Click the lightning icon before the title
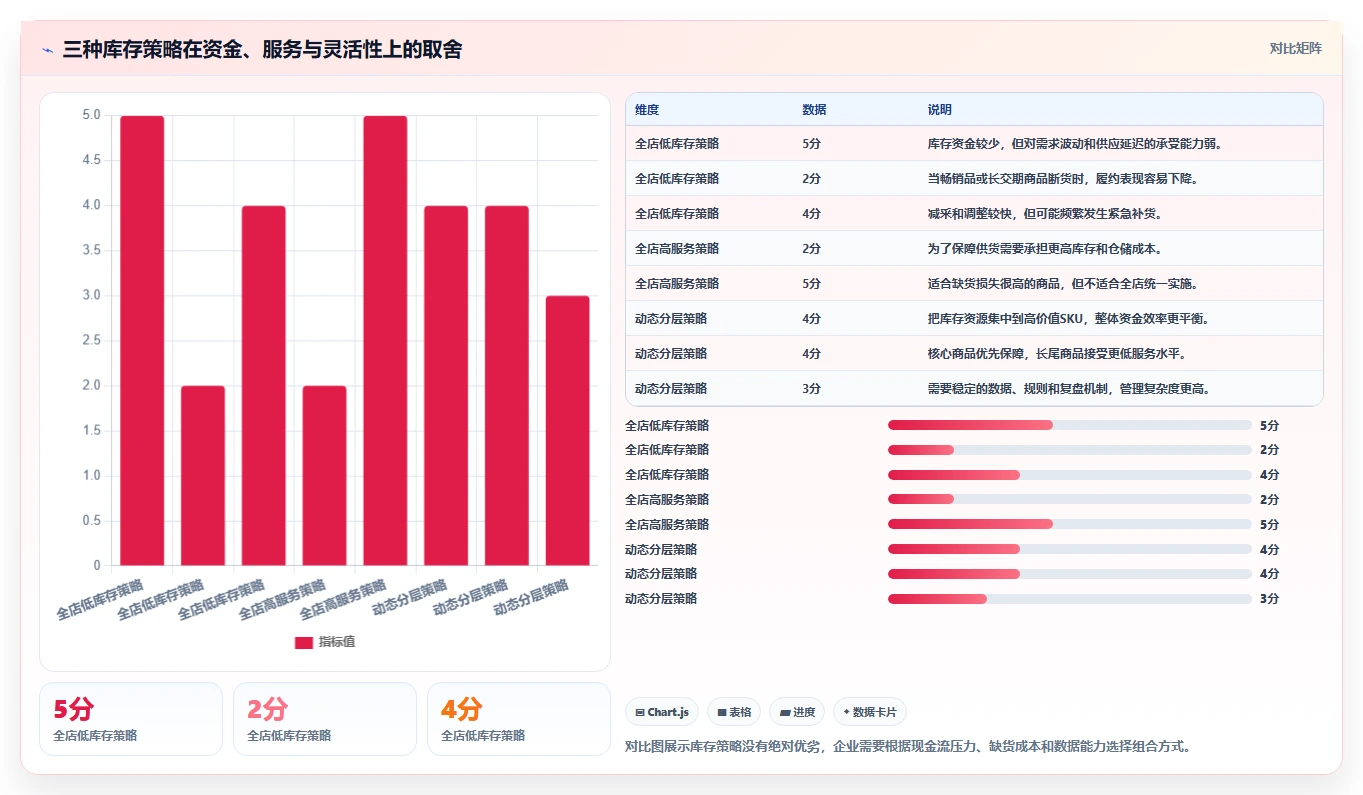 (48, 50)
